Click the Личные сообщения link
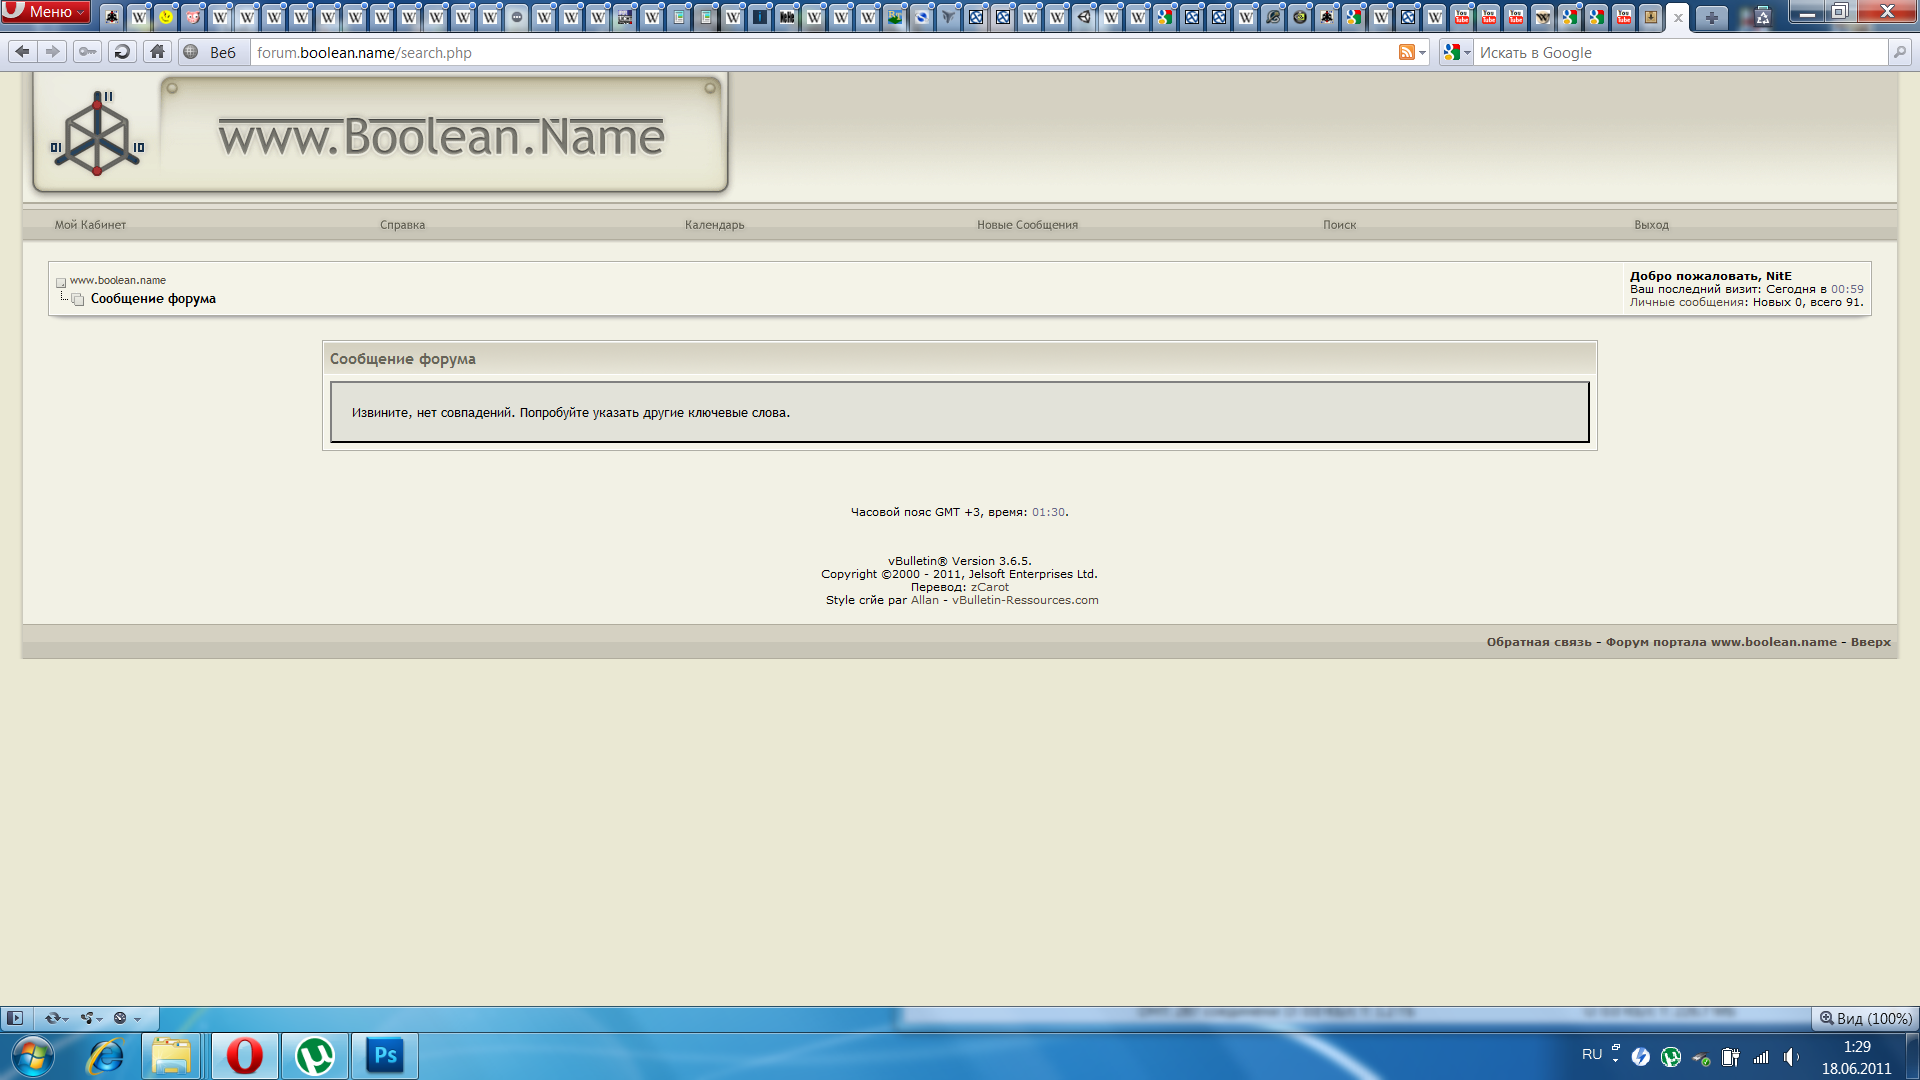 (x=1687, y=302)
